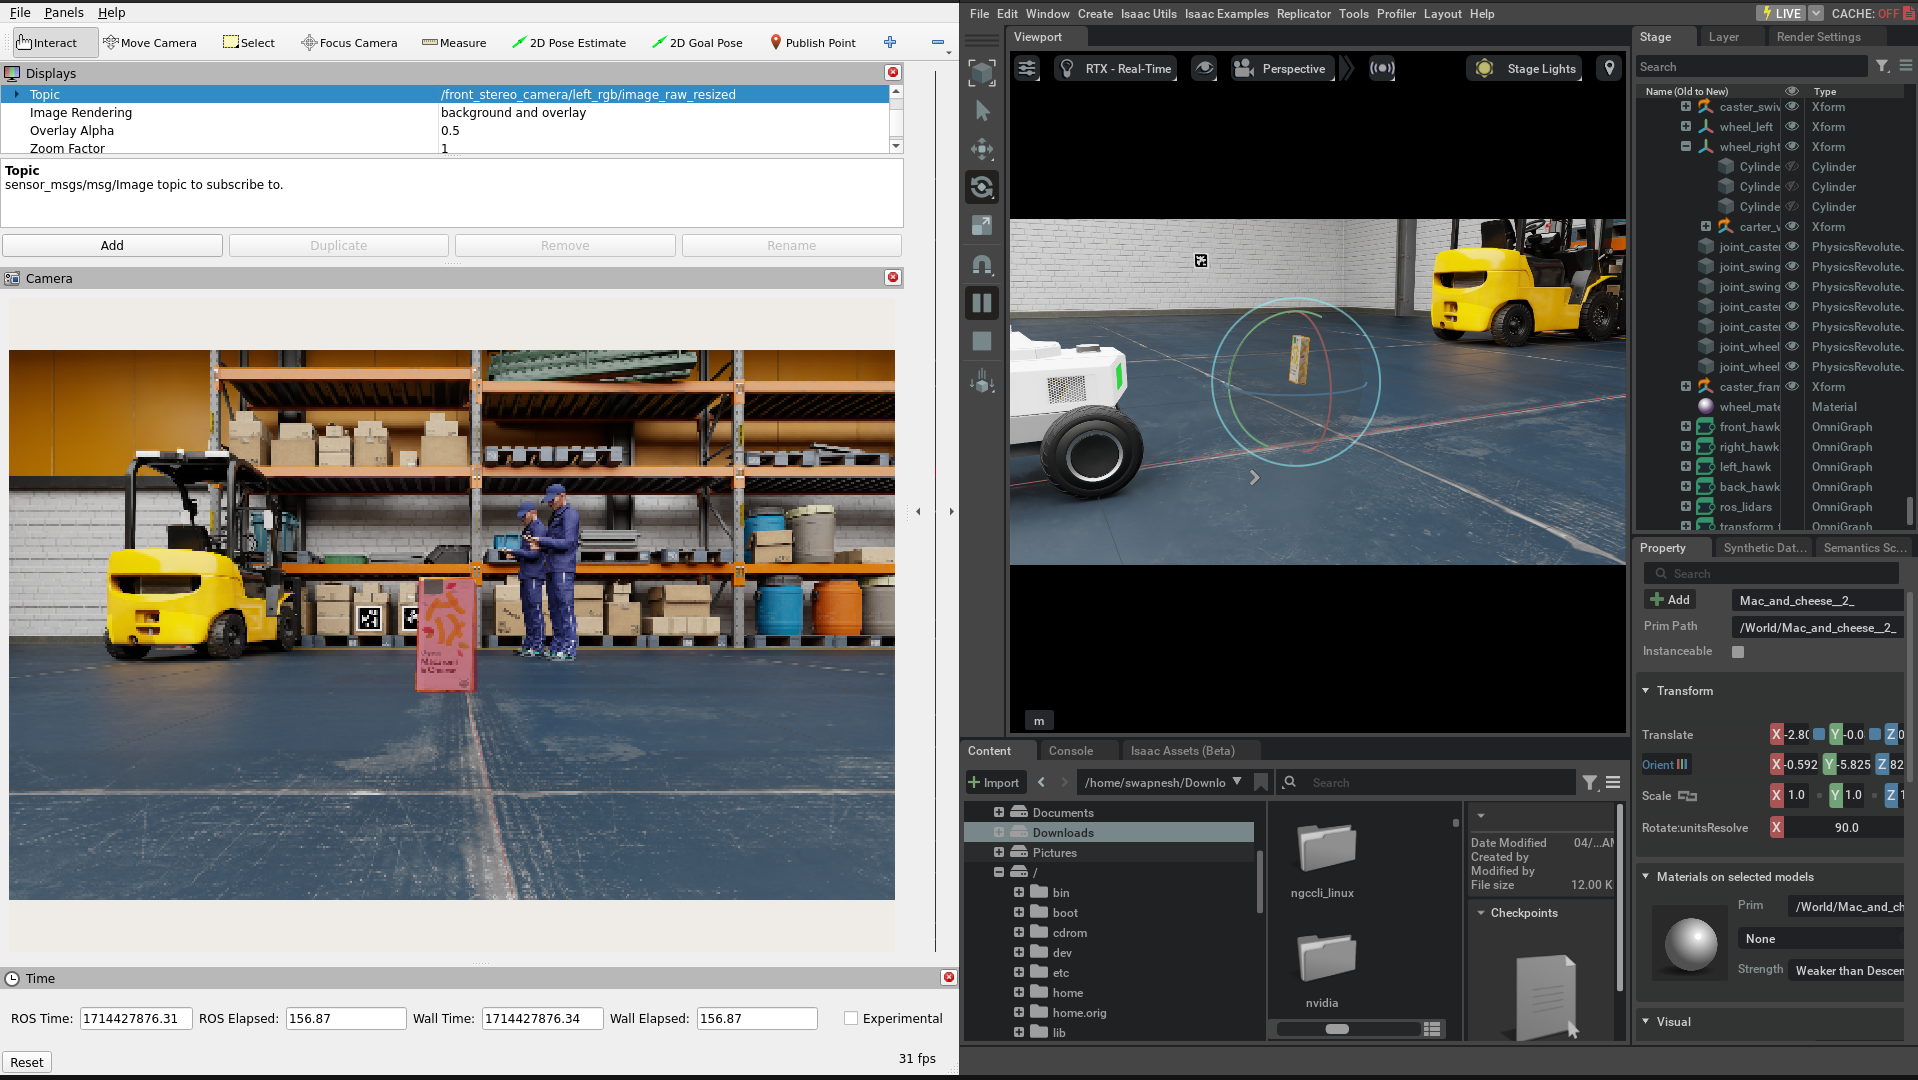Select the Rotate tool in viewport toolbar
This screenshot has height=1080, width=1918.
pyautogui.click(x=982, y=187)
